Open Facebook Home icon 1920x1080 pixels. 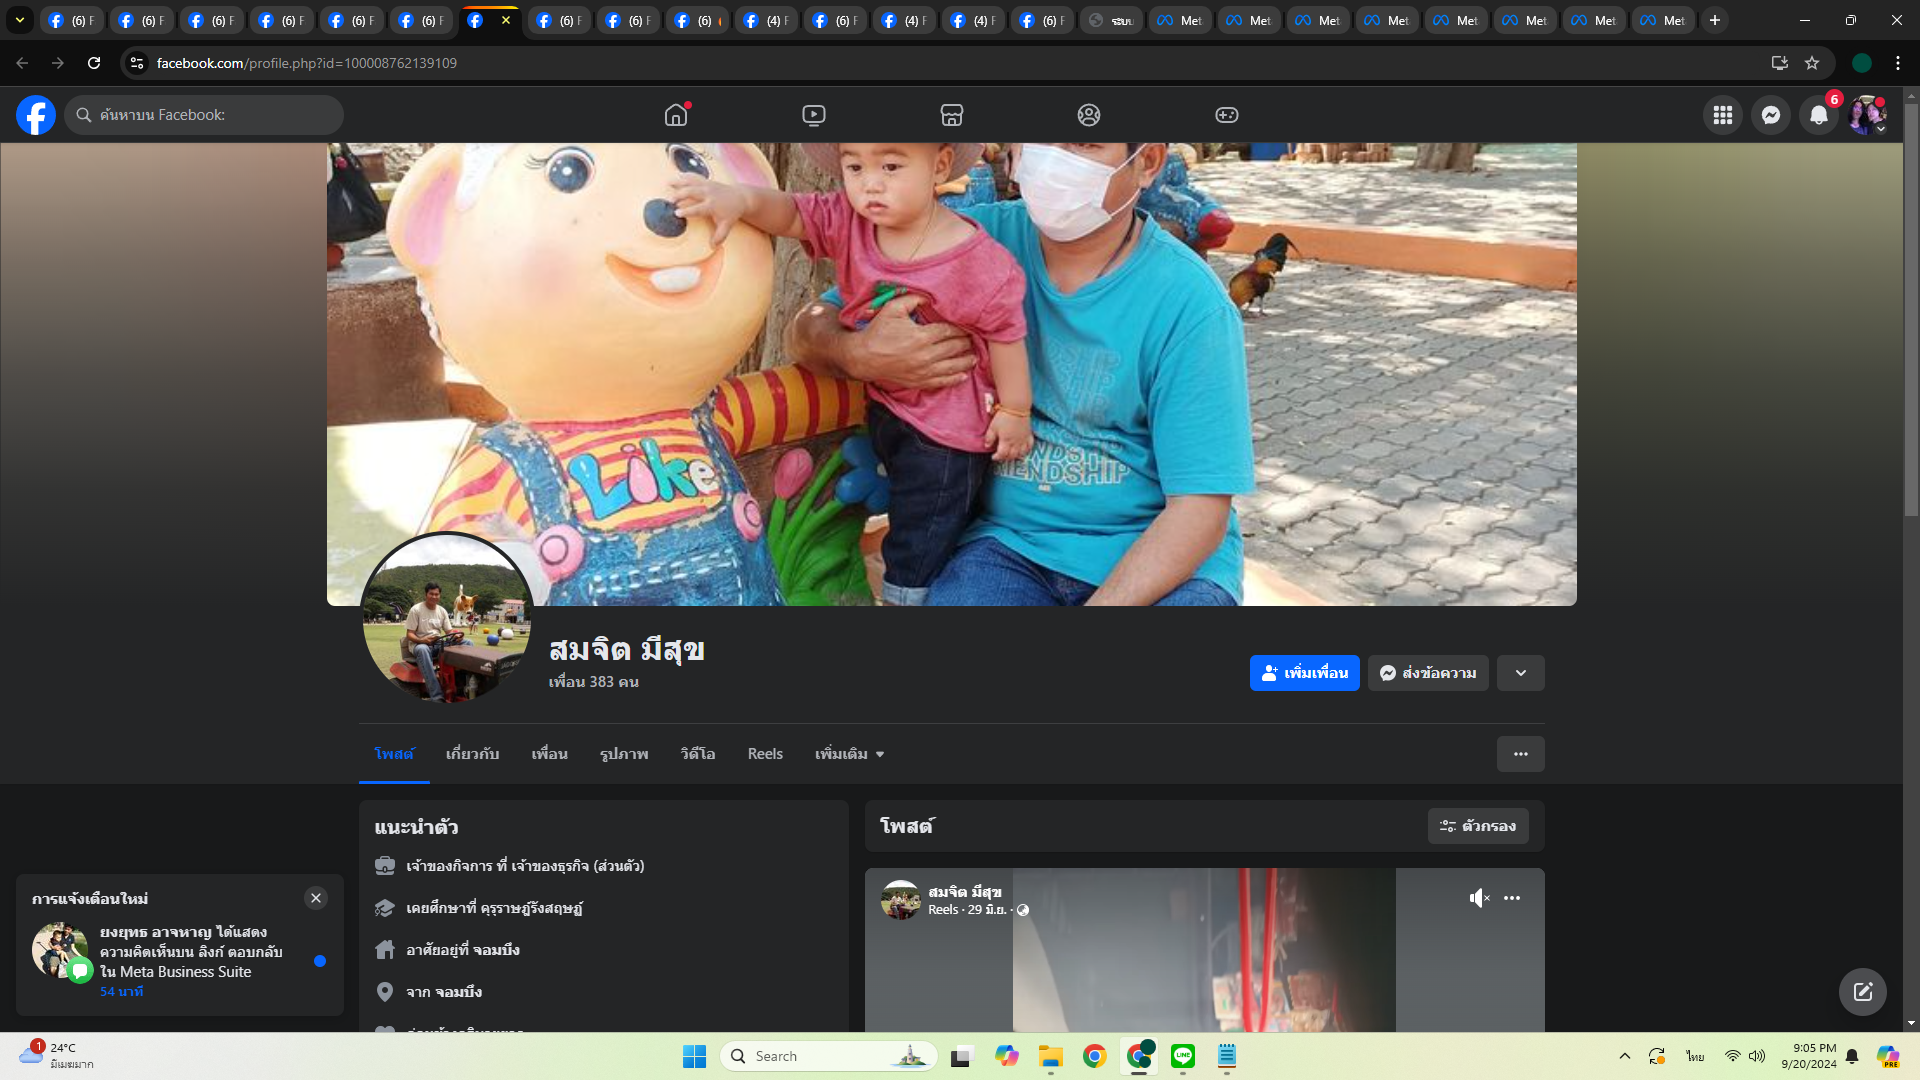[x=676, y=115]
